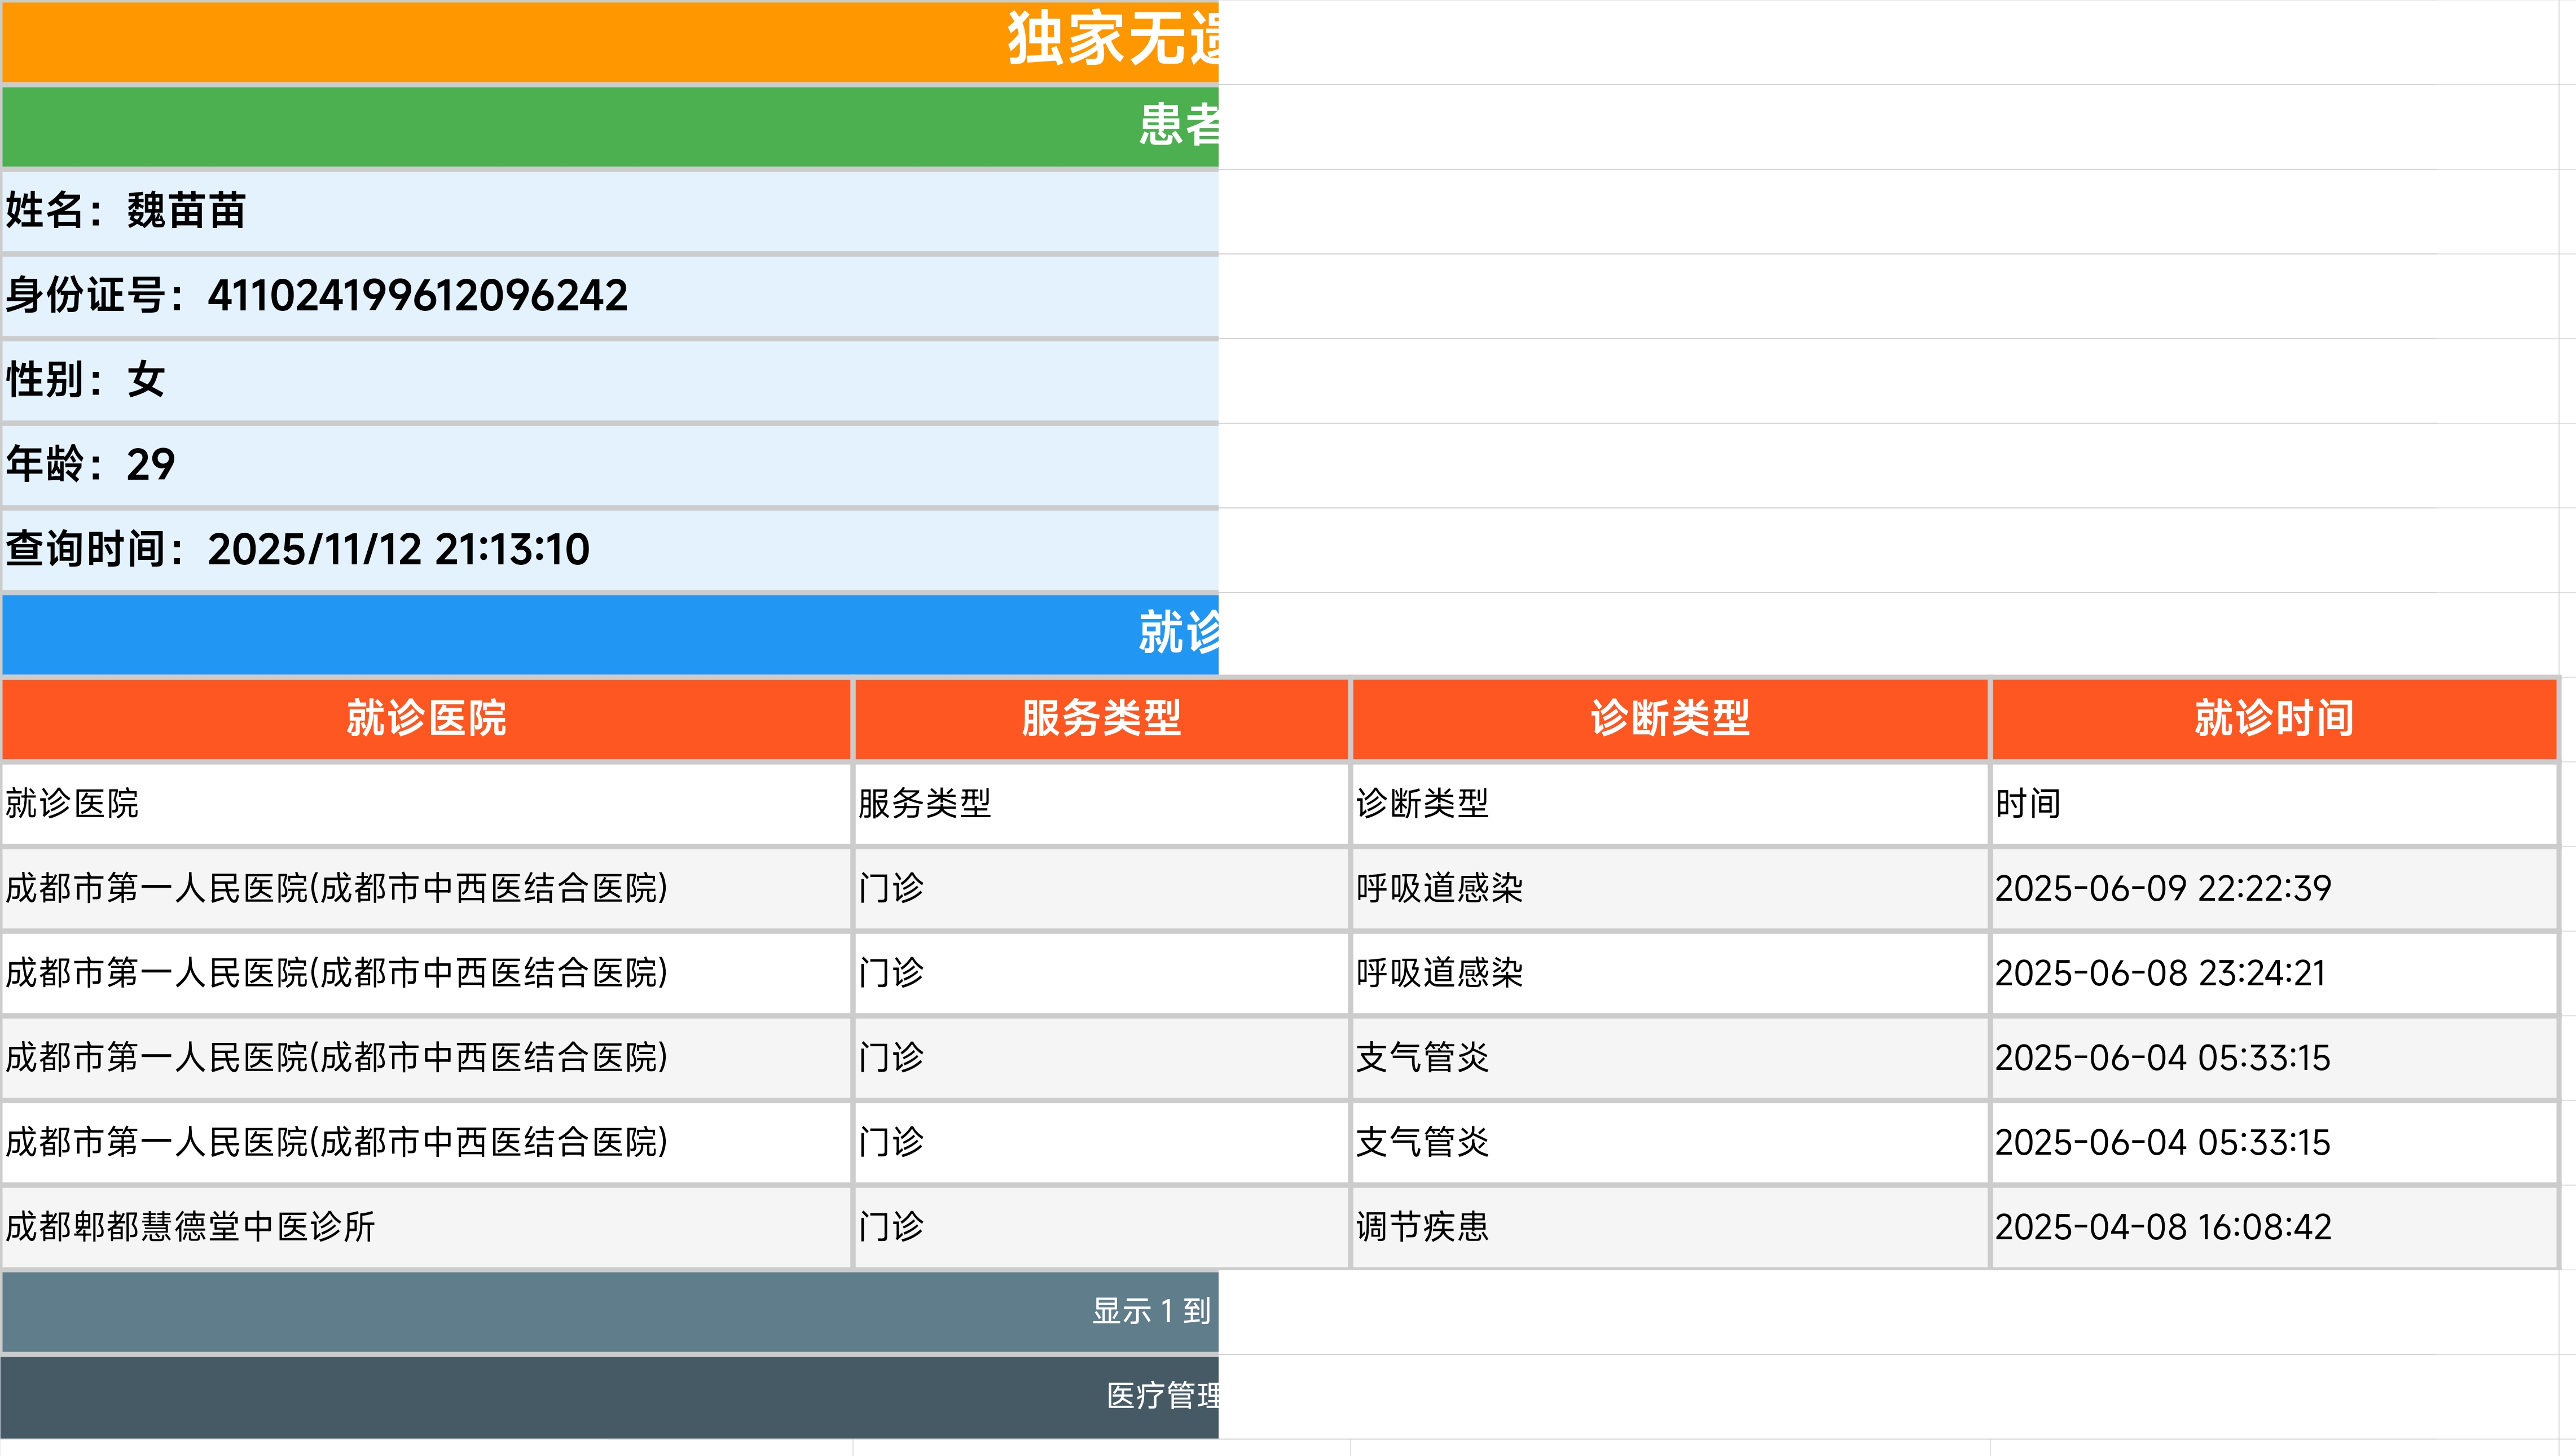Click the orange 就诊医院 column header
Viewport: 2576px width, 1456px height.
point(426,719)
